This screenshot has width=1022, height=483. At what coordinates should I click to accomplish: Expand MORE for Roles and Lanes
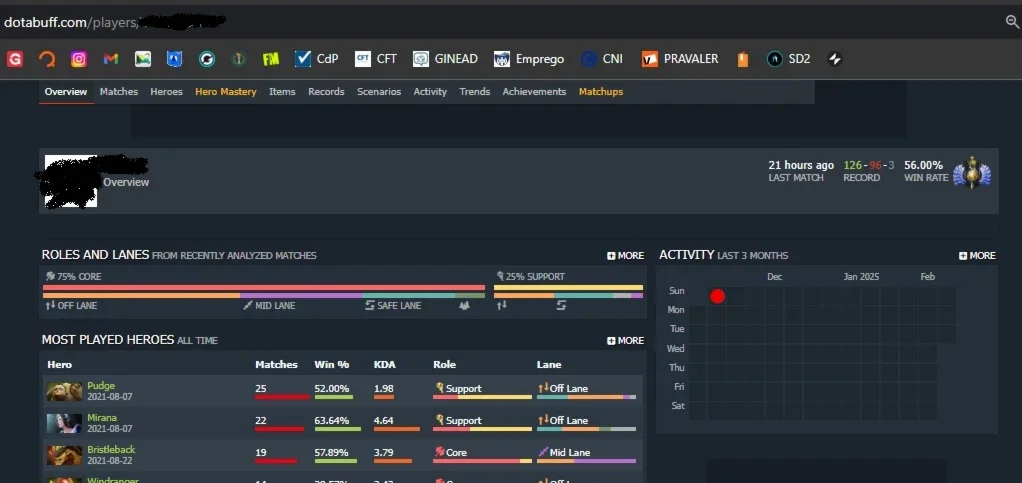click(625, 256)
